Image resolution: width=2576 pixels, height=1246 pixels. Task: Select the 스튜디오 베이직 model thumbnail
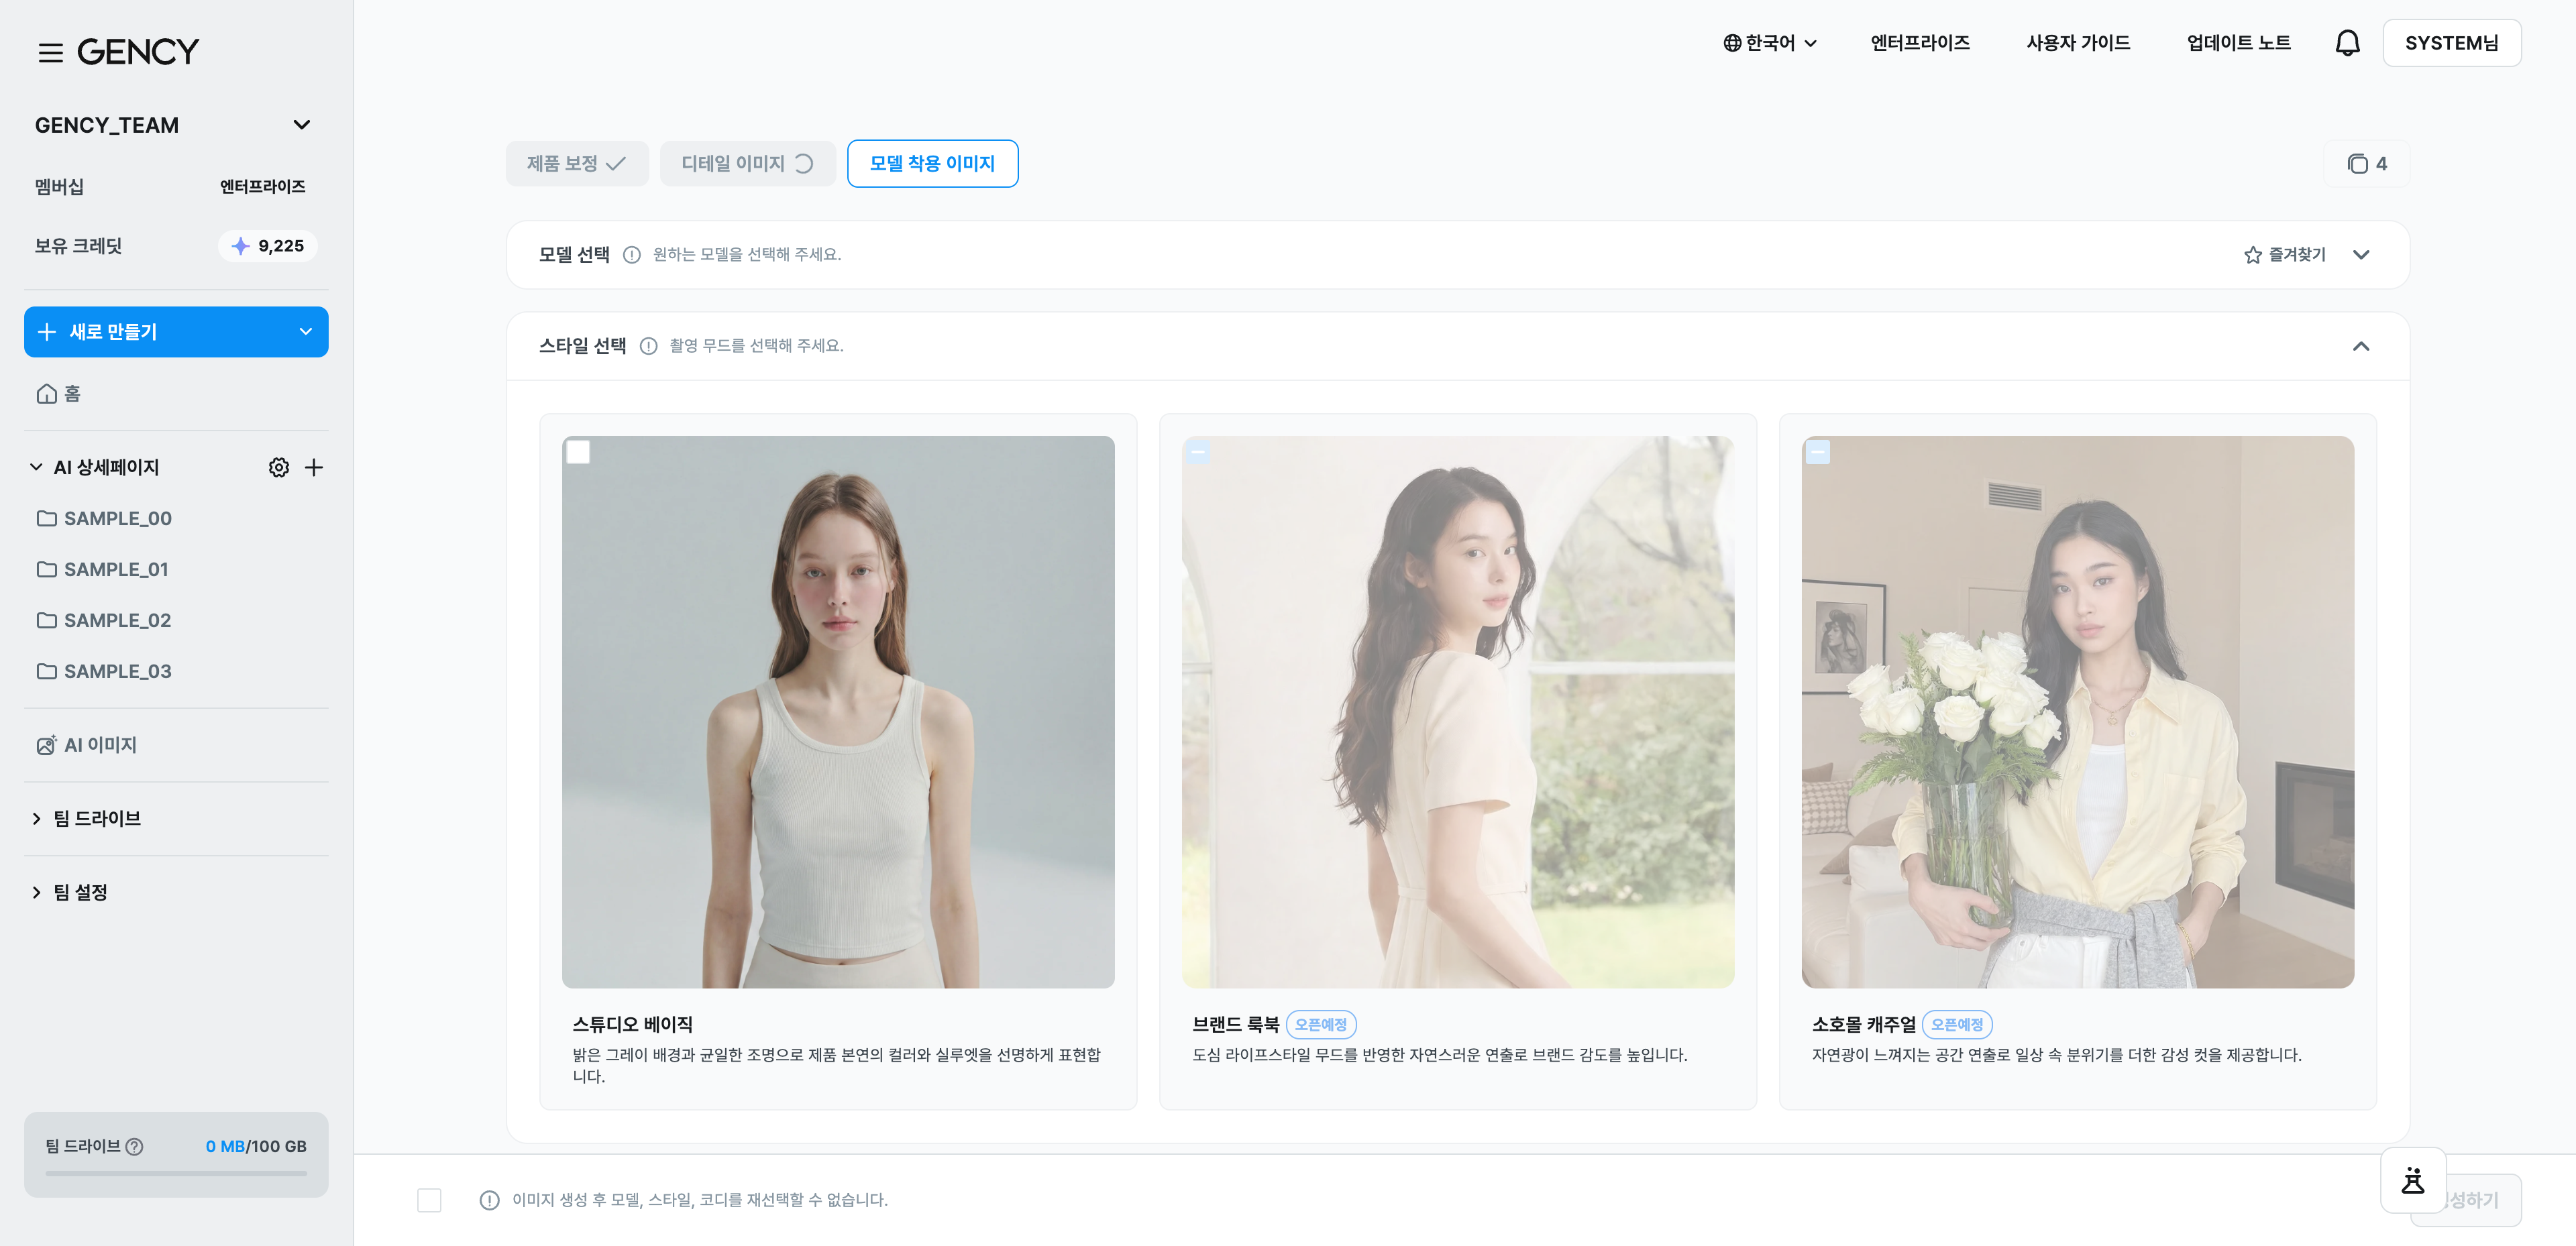pos(838,712)
